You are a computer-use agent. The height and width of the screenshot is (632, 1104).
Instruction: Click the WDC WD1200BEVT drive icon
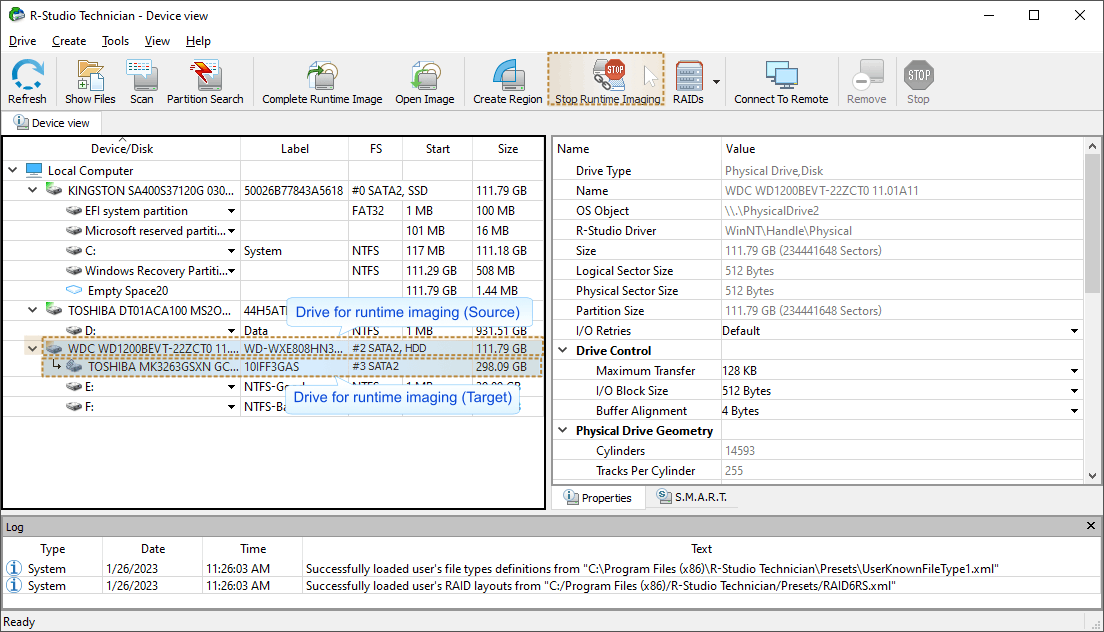click(54, 348)
